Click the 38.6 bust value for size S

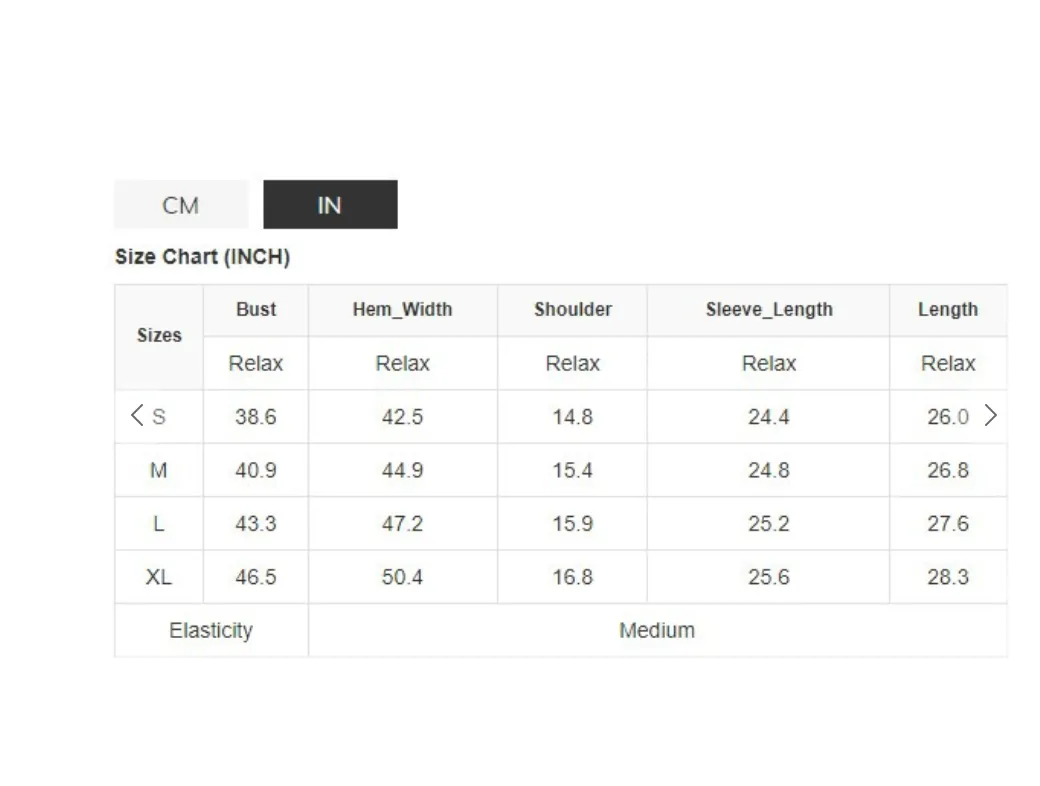tap(256, 417)
